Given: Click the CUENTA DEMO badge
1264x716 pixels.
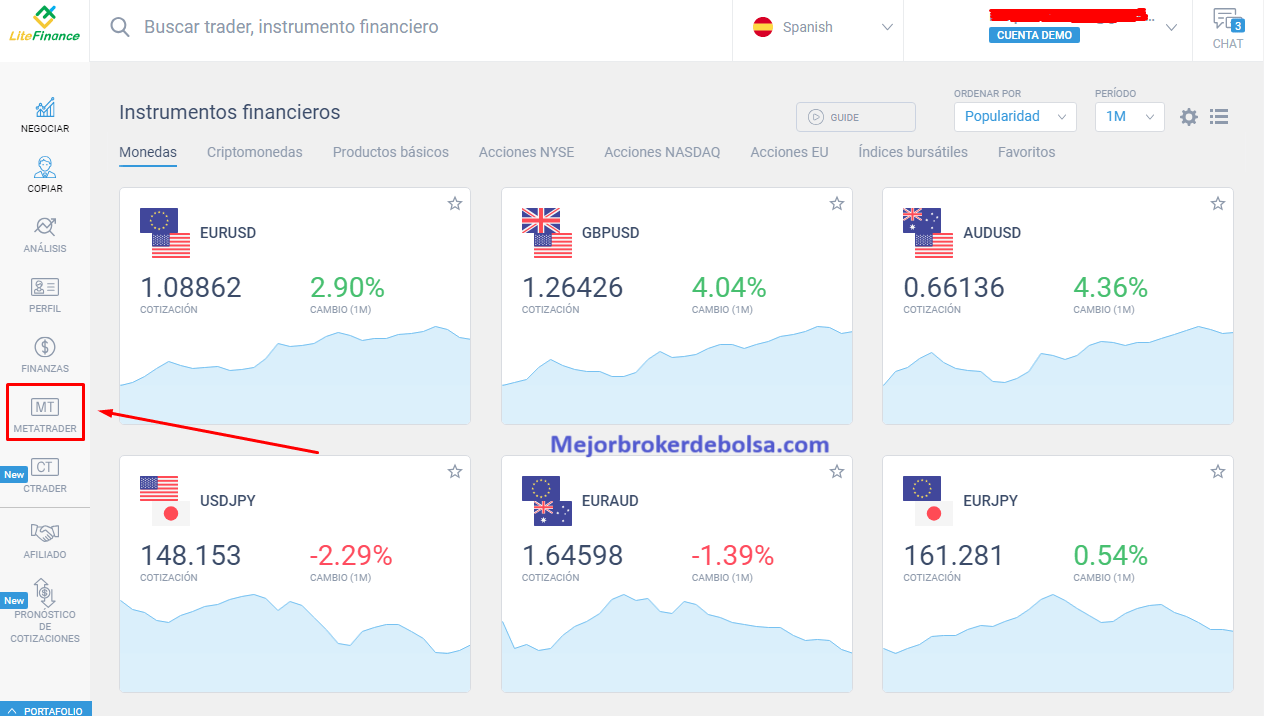Looking at the screenshot, I should click(1034, 35).
